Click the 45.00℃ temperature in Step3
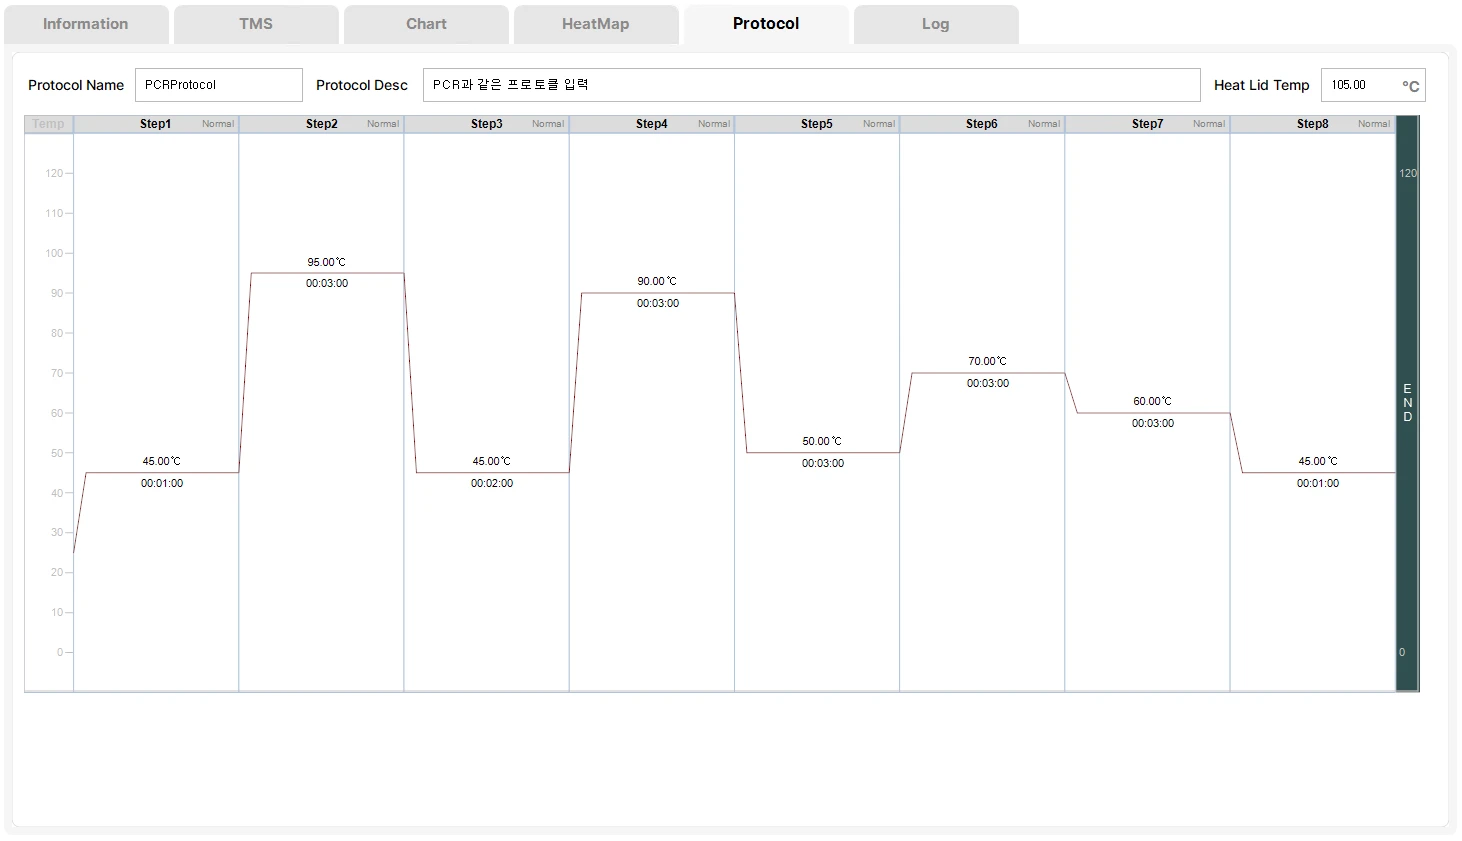 pyautogui.click(x=492, y=461)
